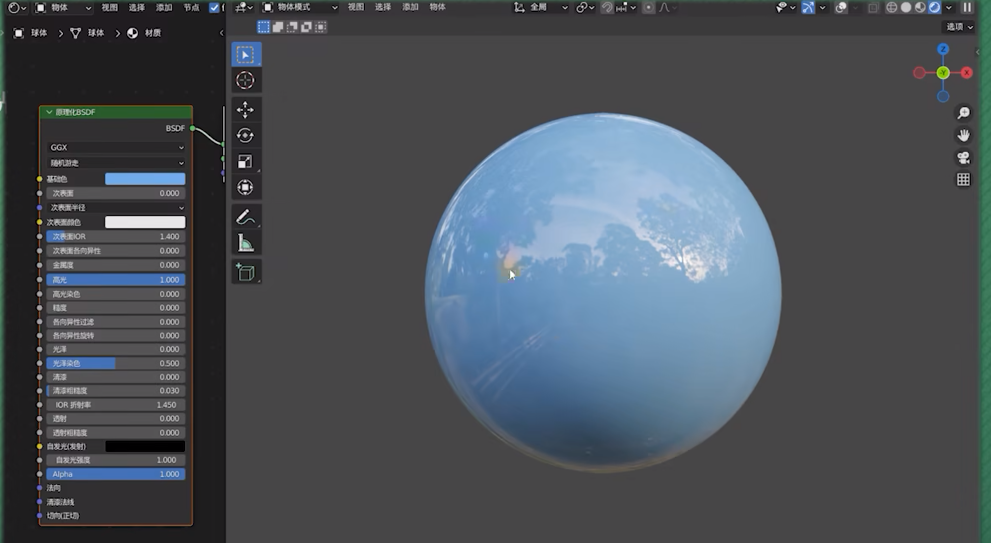Switch to wireframe viewport shading
Viewport: 991px width, 543px height.
click(x=891, y=8)
